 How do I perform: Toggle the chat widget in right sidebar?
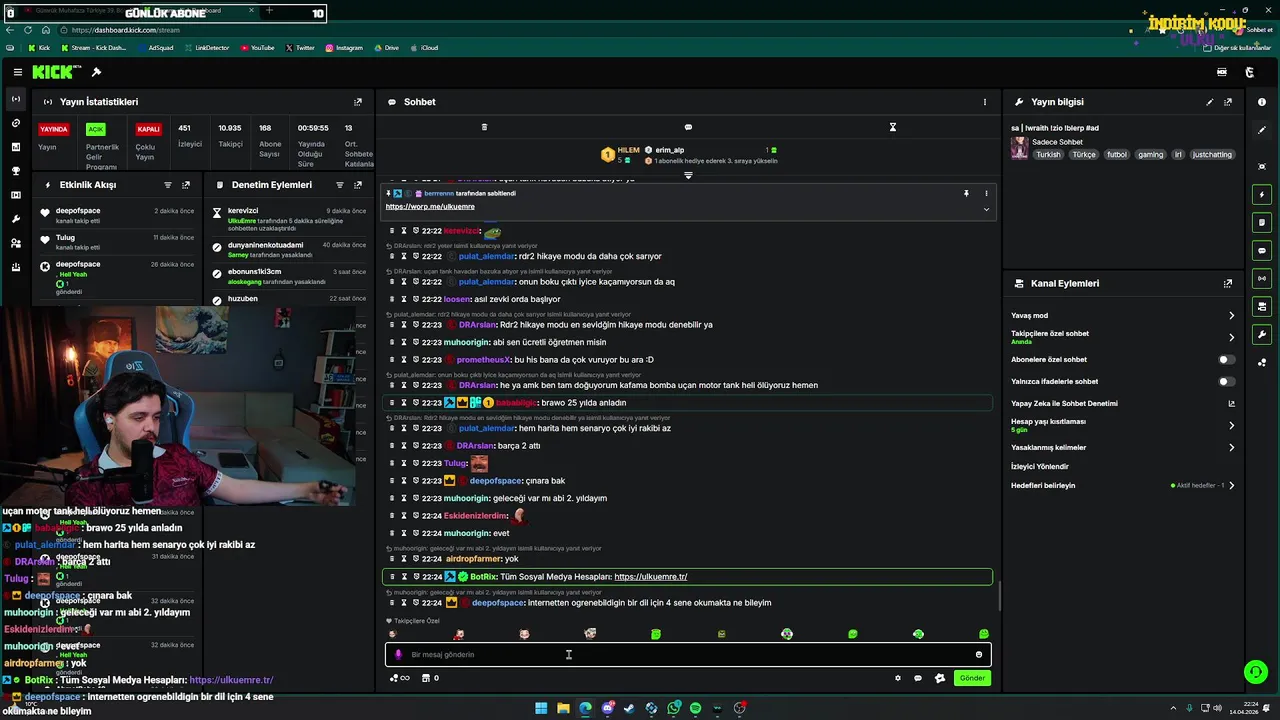[1262, 250]
